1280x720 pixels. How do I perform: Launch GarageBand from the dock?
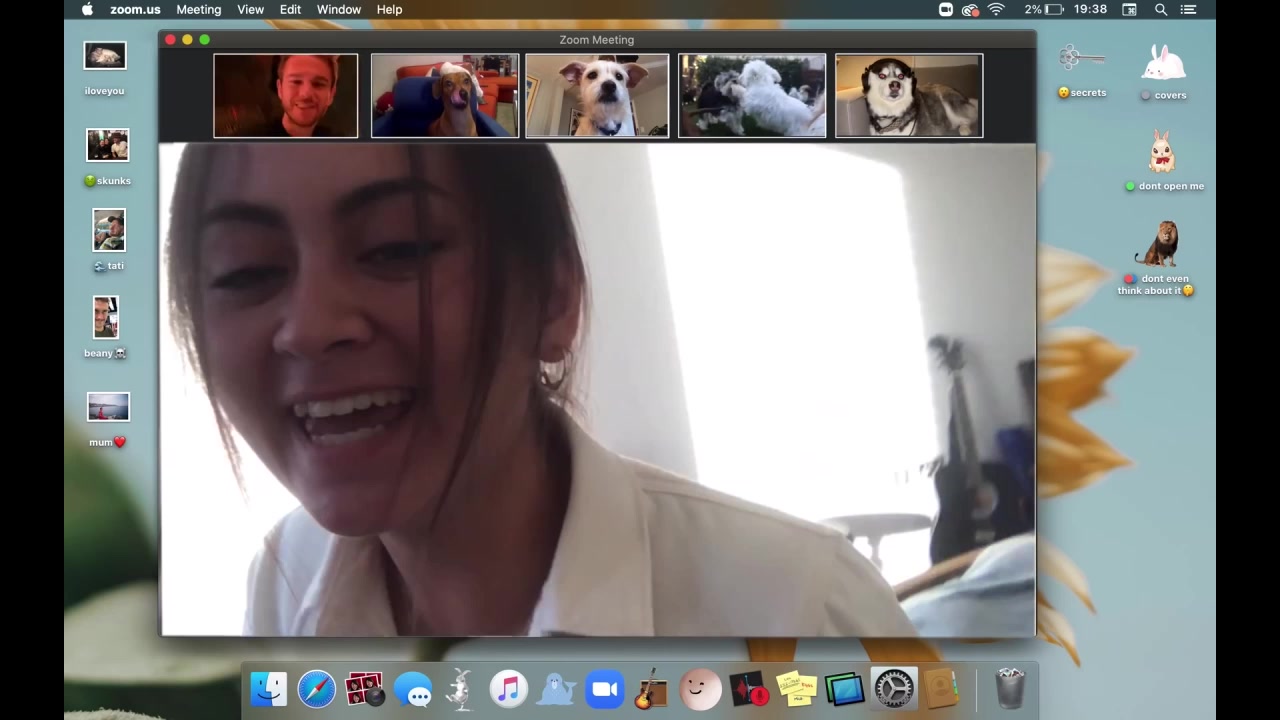[x=652, y=689]
